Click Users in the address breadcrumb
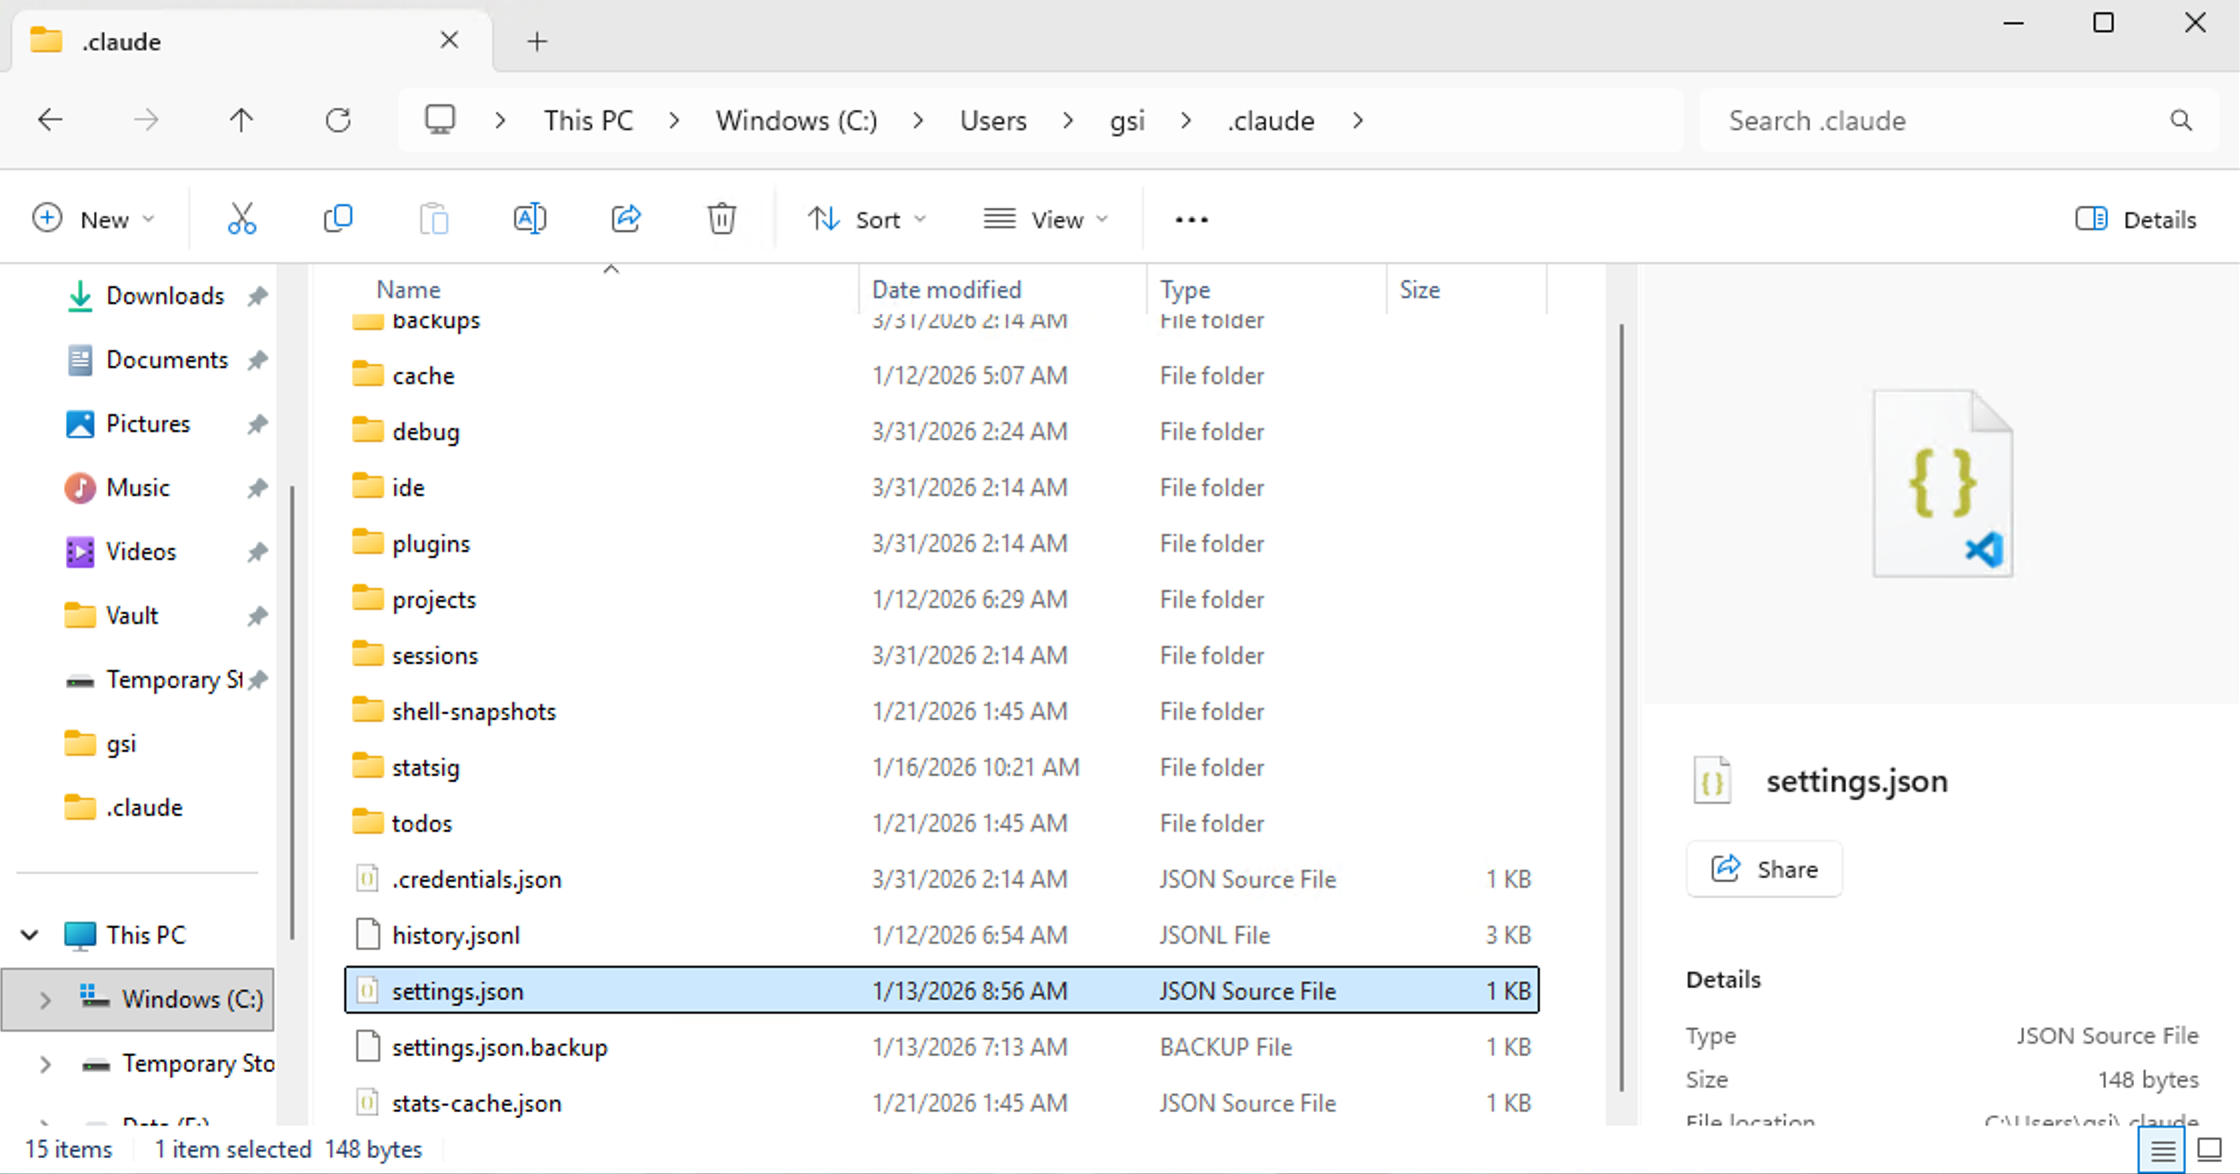The image size is (2240, 1174). tap(993, 121)
